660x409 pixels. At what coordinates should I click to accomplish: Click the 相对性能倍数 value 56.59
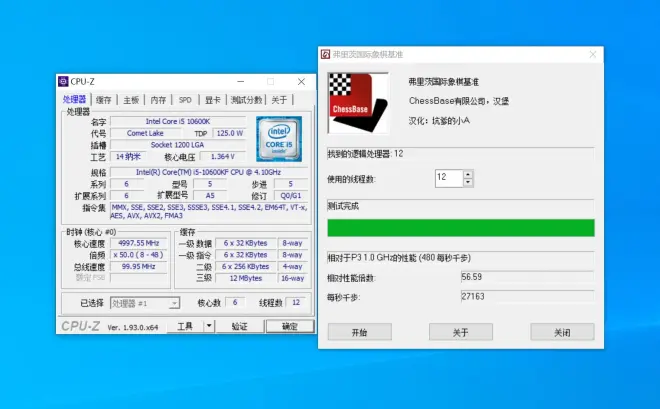pyautogui.click(x=527, y=277)
